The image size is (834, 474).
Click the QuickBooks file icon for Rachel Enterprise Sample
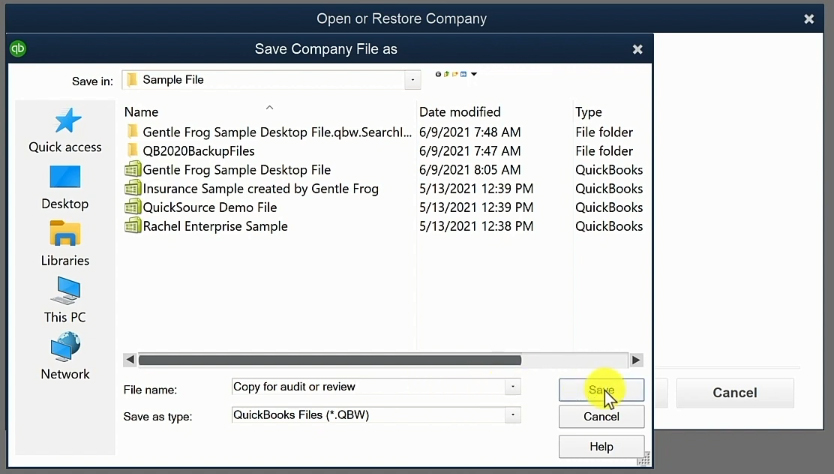[133, 226]
